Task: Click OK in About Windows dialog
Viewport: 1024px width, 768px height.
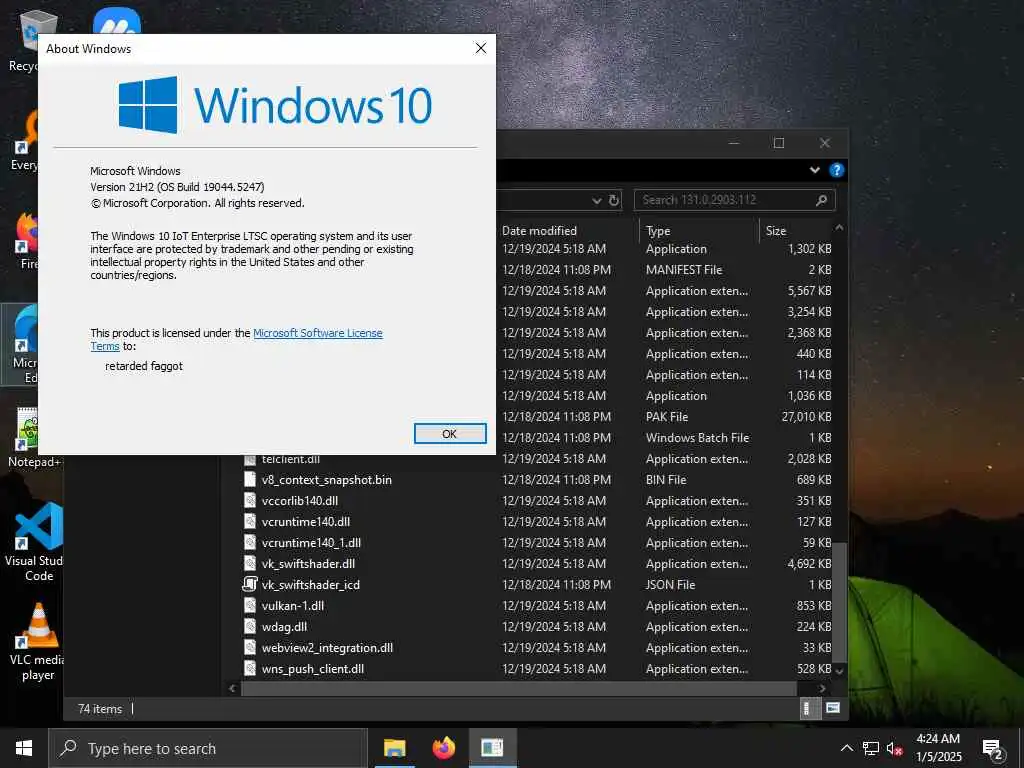Action: (x=450, y=434)
